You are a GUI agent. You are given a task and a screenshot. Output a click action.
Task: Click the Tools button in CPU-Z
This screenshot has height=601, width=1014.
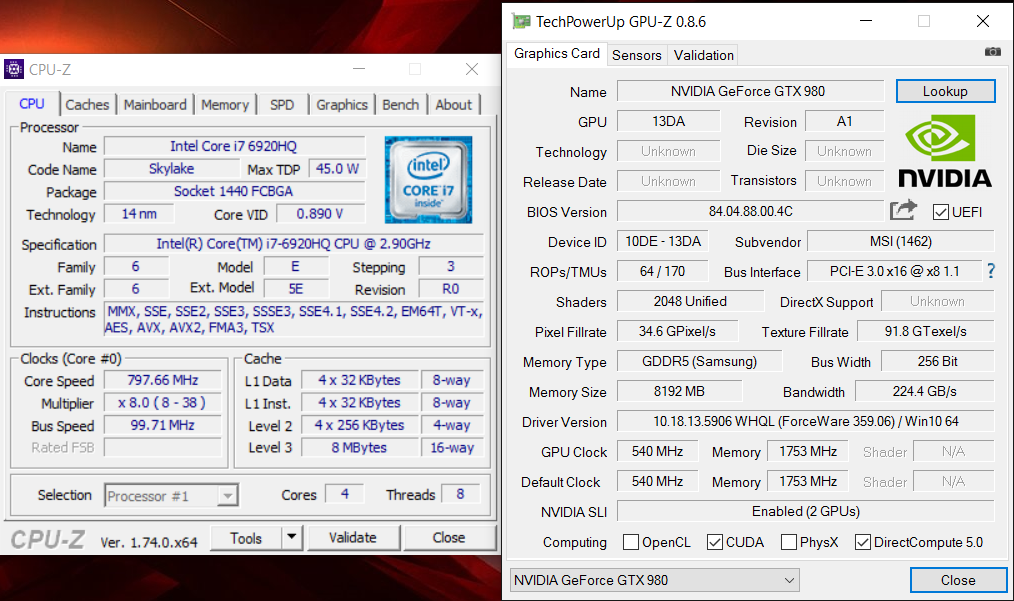point(246,538)
